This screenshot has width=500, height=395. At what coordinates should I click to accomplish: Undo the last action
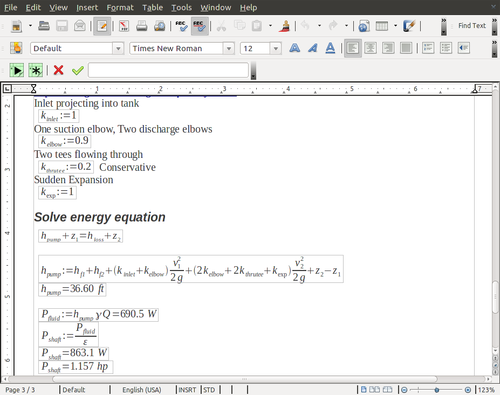click(x=305, y=26)
